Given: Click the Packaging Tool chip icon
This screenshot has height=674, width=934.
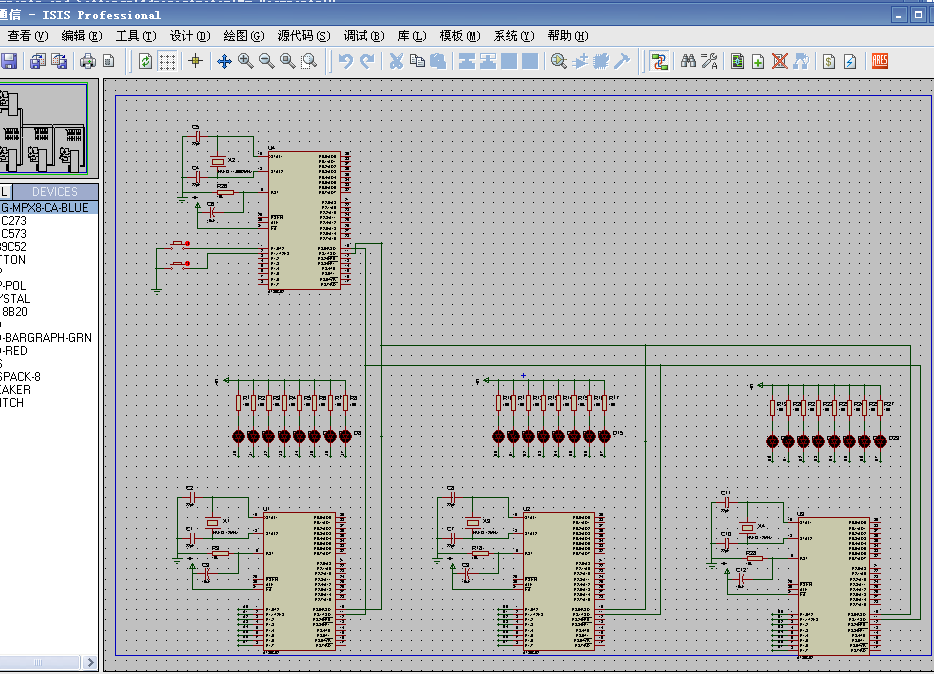Looking at the screenshot, I should point(600,61).
